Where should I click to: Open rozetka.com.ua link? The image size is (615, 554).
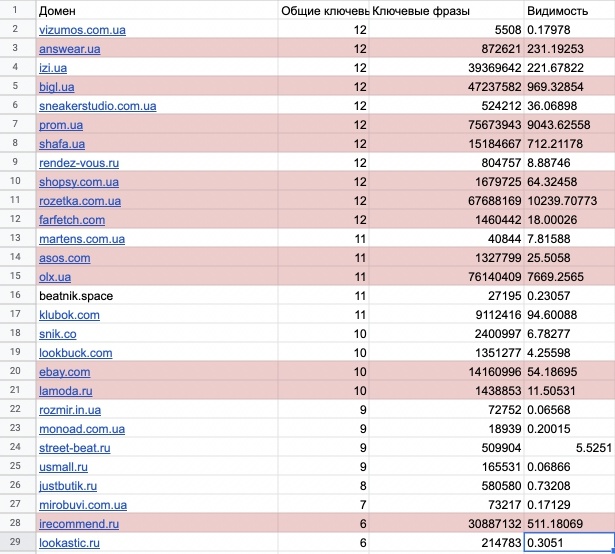tap(80, 201)
